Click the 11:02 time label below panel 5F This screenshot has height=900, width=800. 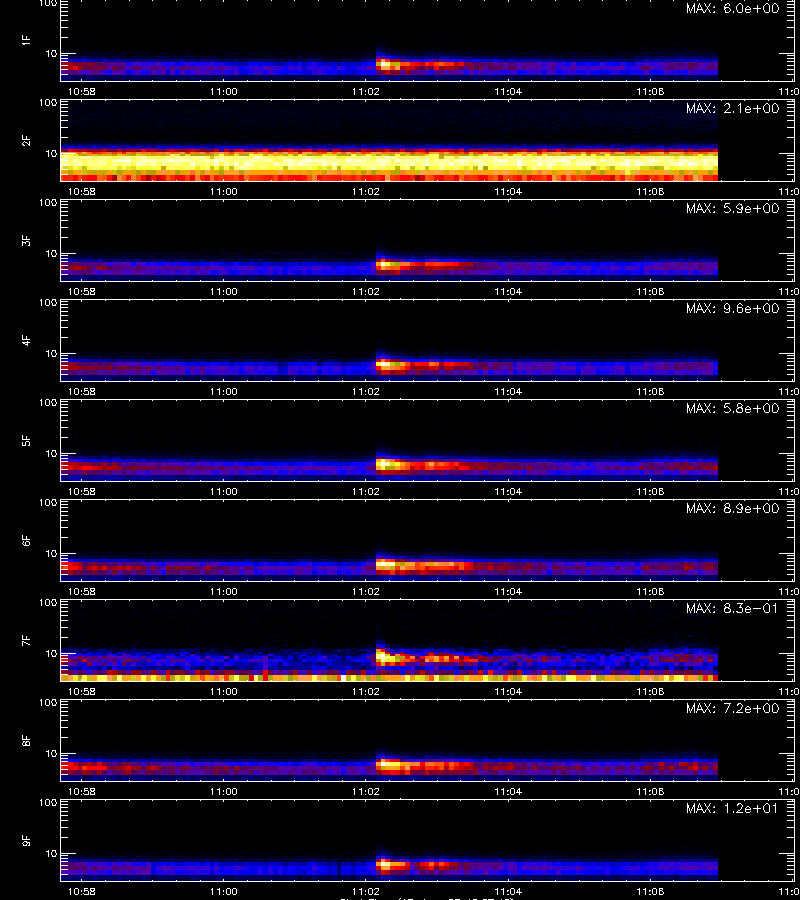(366, 491)
